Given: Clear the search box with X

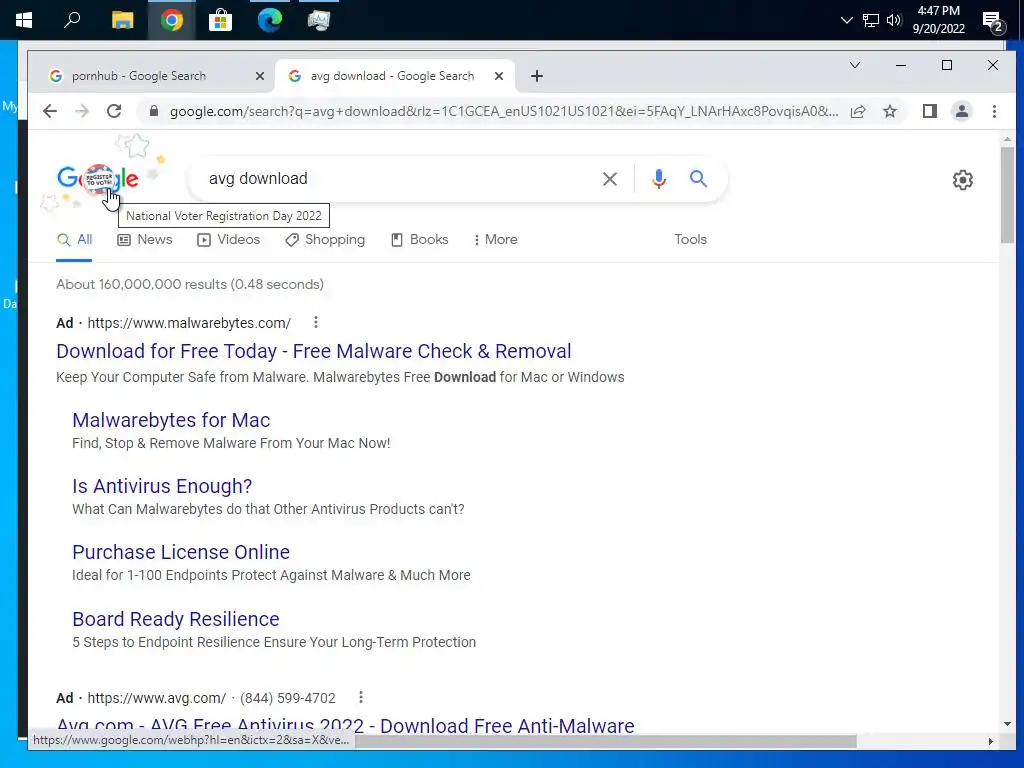Looking at the screenshot, I should coord(610,179).
